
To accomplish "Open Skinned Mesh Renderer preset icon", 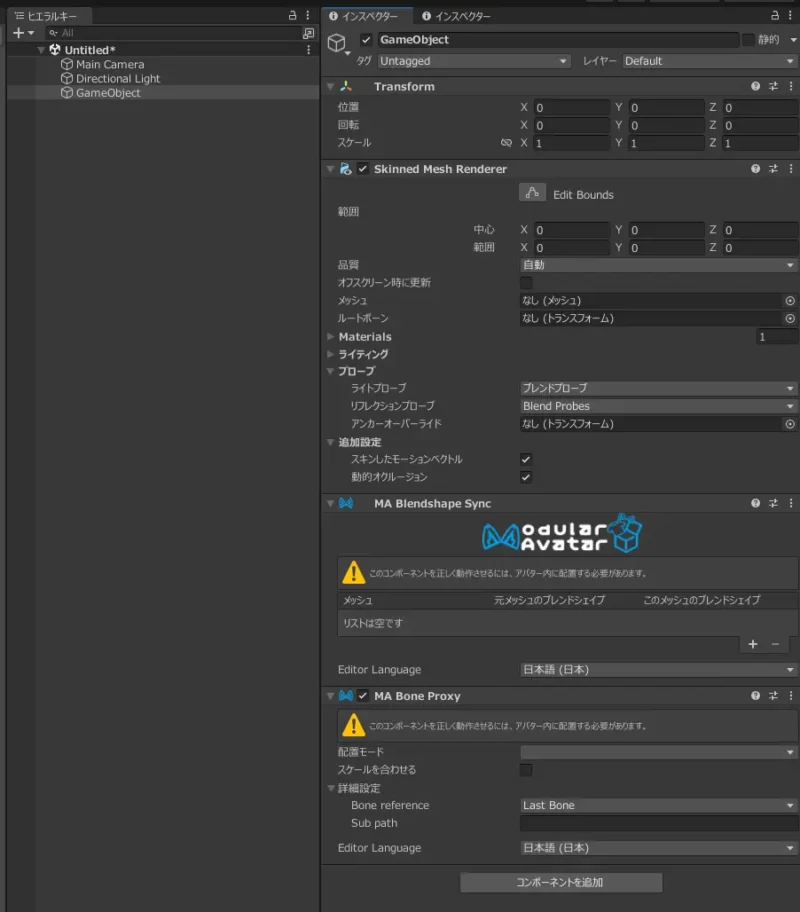I will pyautogui.click(x=773, y=169).
